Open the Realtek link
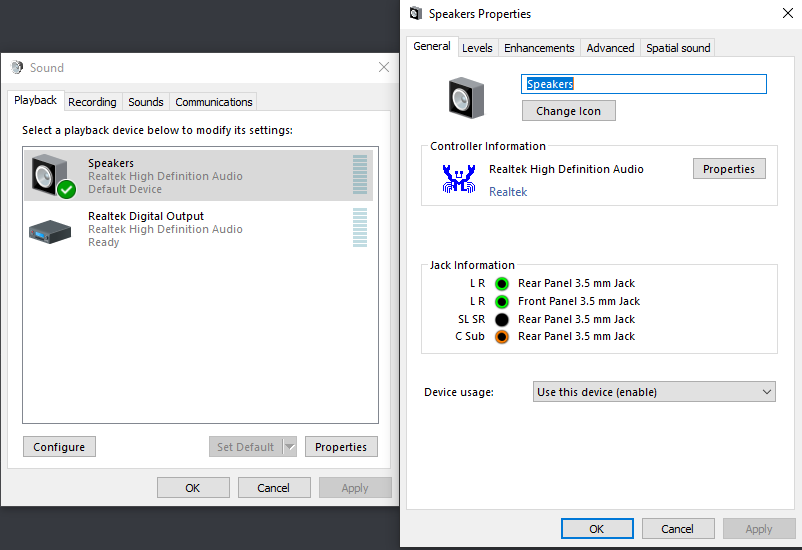802x550 pixels. (508, 192)
